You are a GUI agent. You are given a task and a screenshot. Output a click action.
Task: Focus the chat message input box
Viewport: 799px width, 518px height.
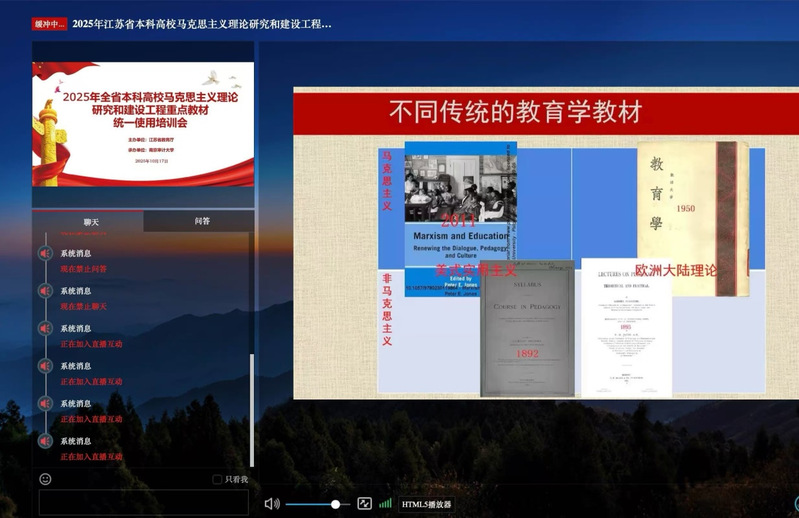pyautogui.click(x=143, y=501)
